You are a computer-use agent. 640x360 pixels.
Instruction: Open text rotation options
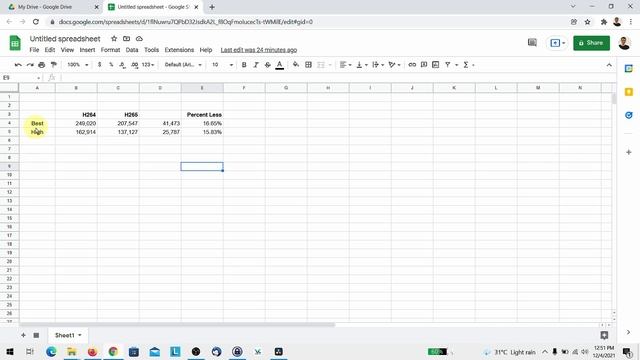tap(394, 65)
